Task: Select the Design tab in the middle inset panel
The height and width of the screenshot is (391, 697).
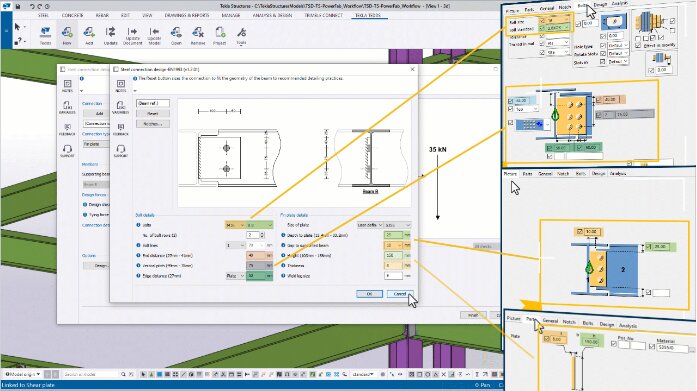Action: [598, 174]
